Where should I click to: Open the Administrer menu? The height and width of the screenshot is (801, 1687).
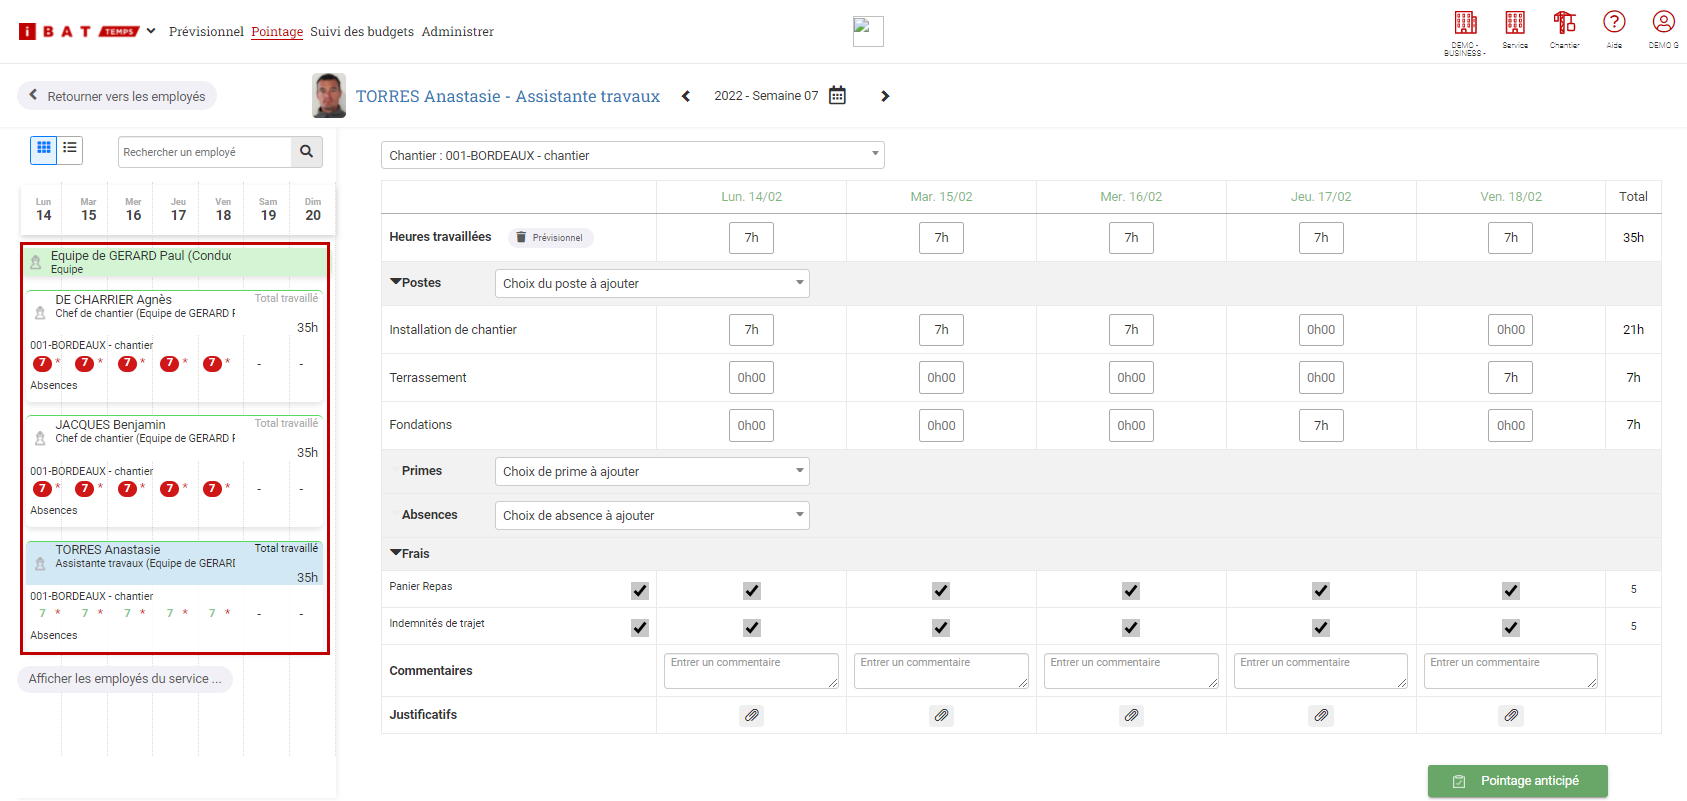point(458,31)
